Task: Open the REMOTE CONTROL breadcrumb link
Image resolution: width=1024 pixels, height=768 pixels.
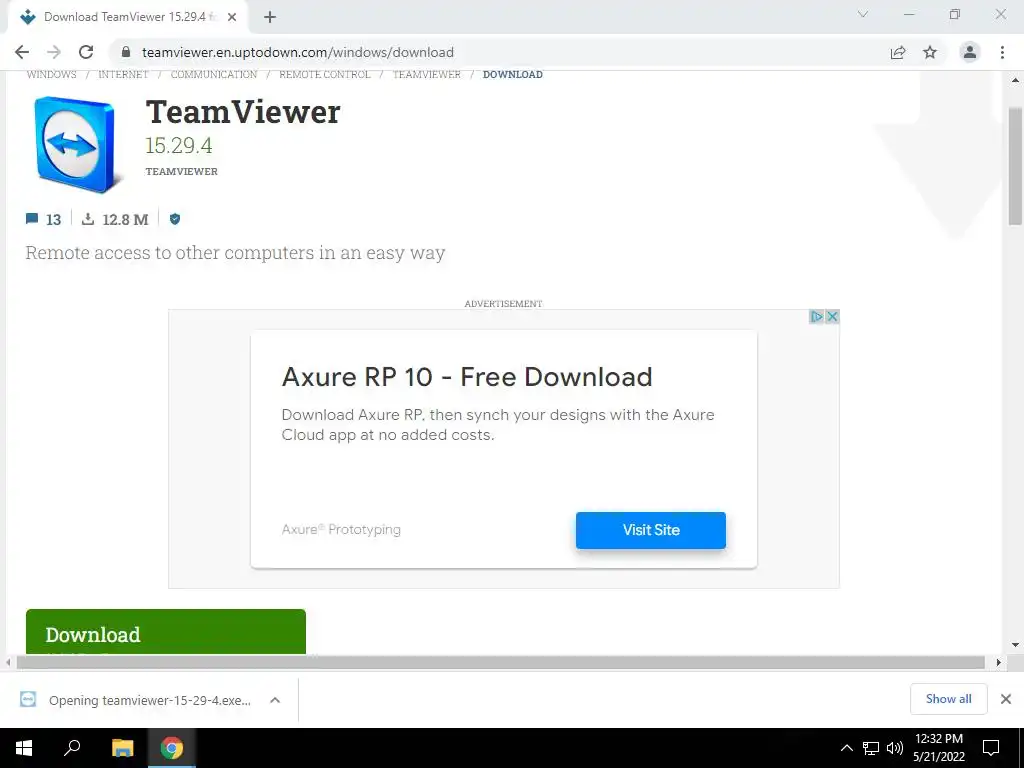Action: coord(325,74)
